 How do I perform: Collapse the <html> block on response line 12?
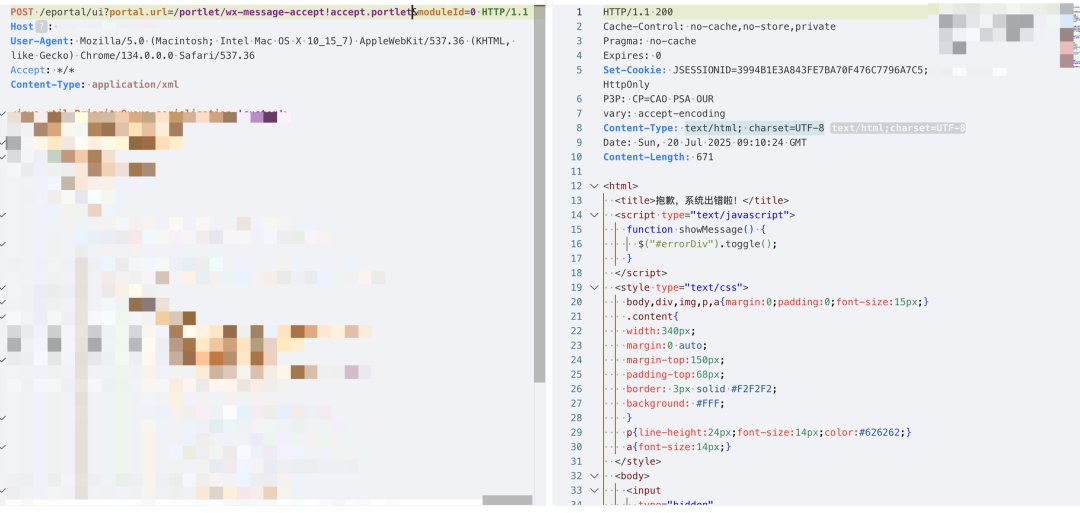(594, 186)
